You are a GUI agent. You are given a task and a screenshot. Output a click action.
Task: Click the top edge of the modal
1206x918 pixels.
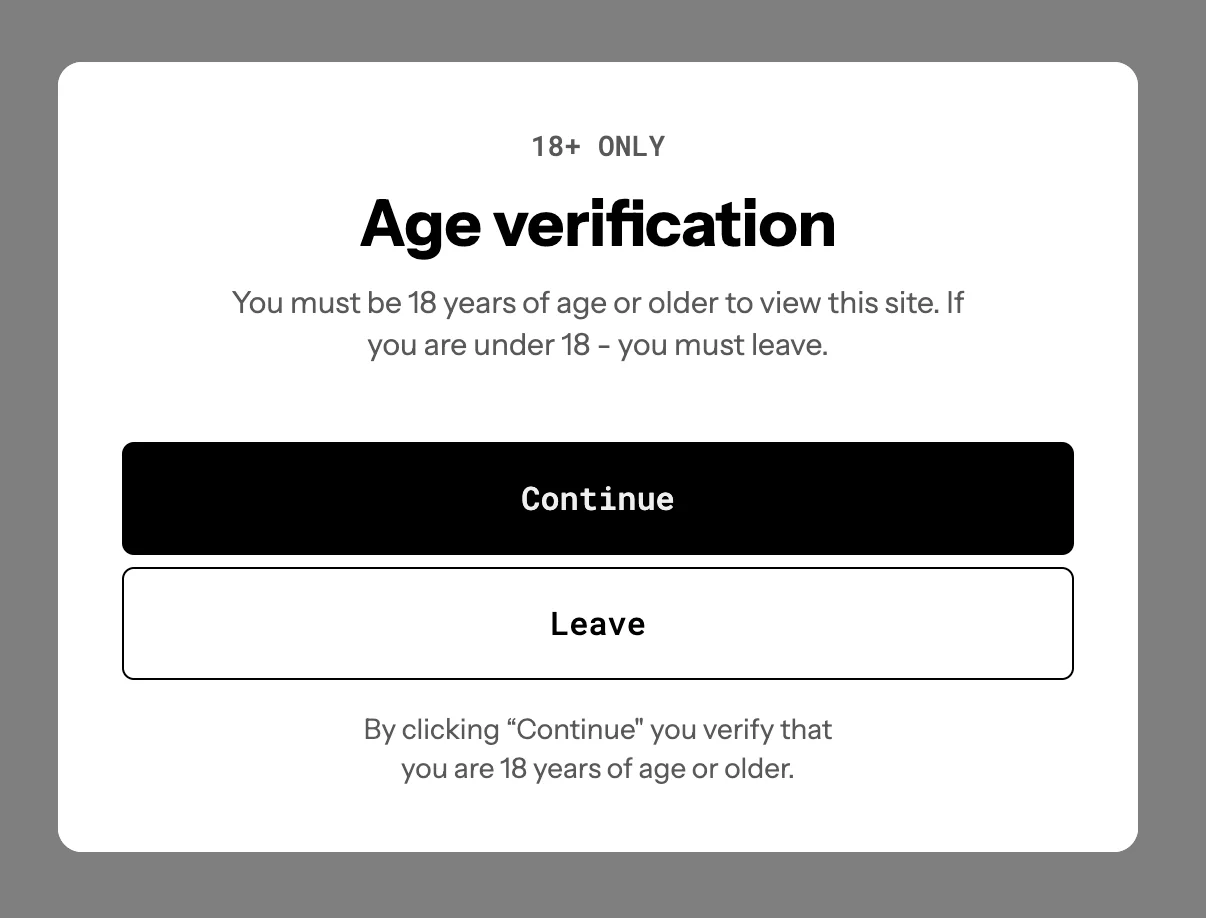pyautogui.click(x=597, y=65)
